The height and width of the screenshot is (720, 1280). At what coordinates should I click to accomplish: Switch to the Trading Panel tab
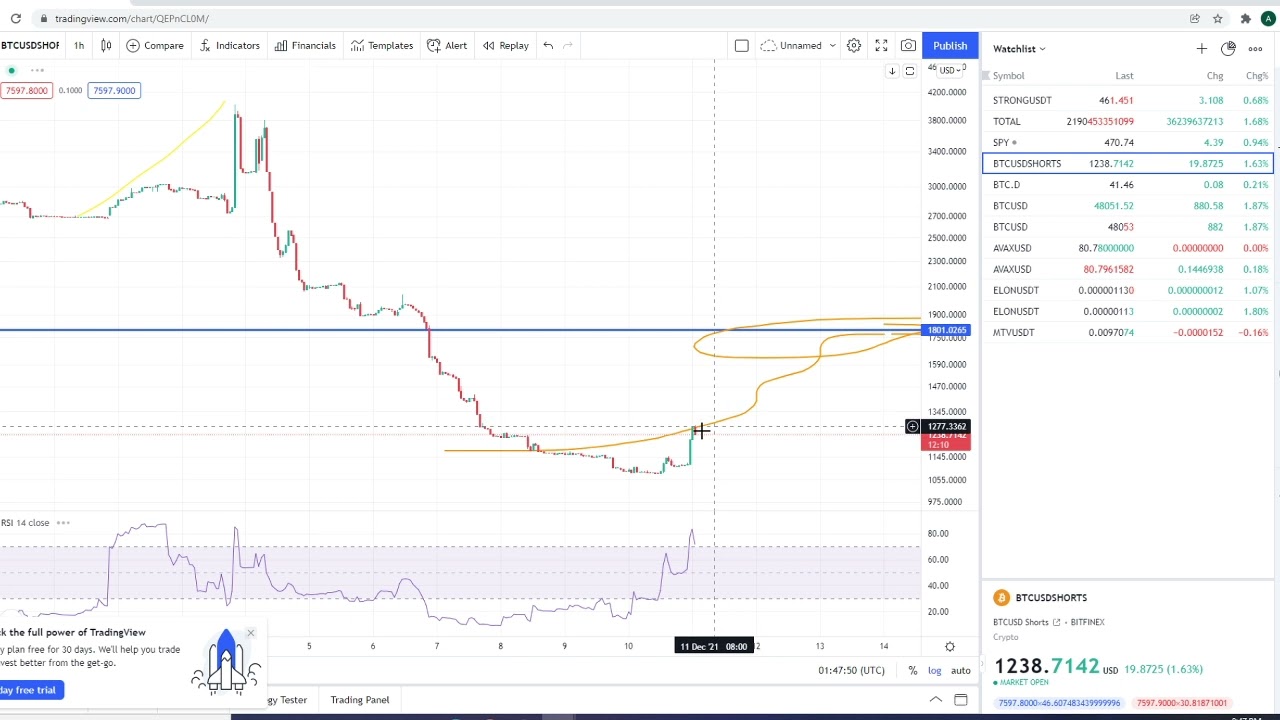click(x=360, y=699)
